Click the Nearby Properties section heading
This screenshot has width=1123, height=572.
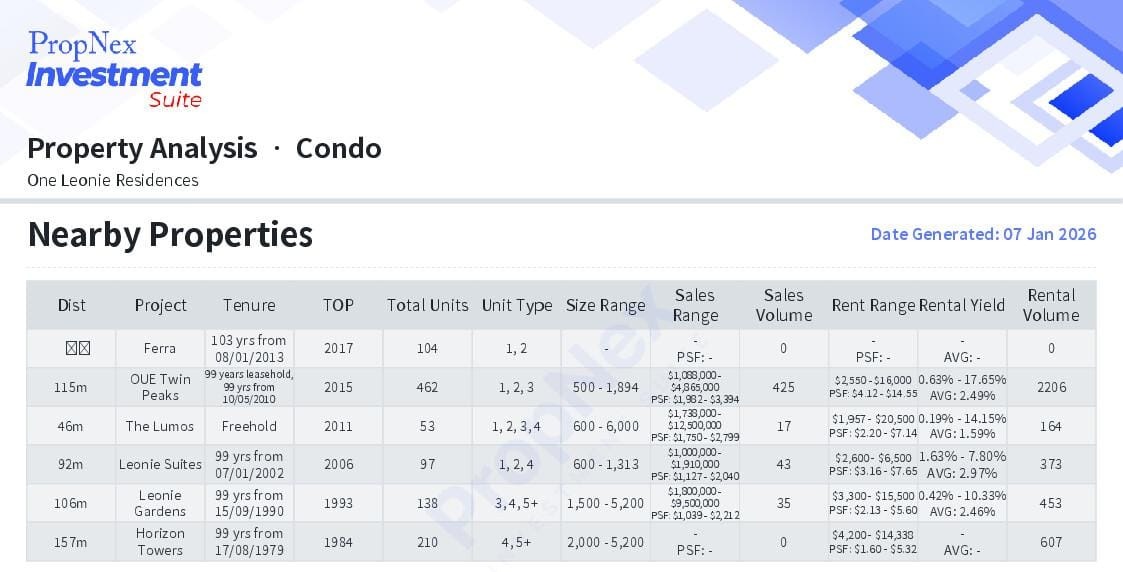170,234
